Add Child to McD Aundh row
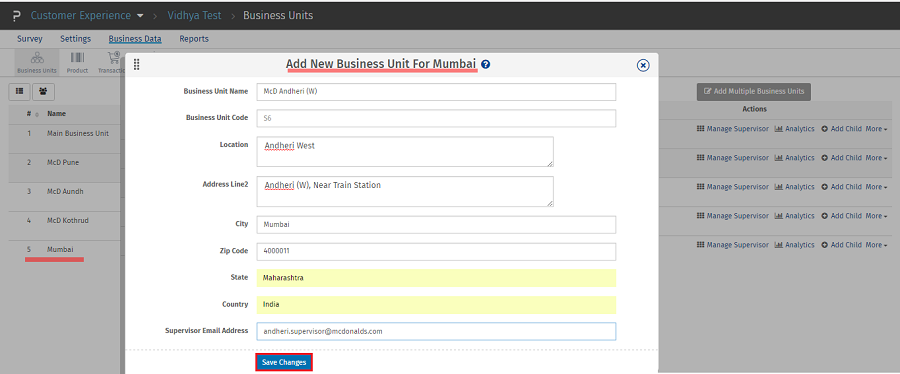 click(841, 187)
